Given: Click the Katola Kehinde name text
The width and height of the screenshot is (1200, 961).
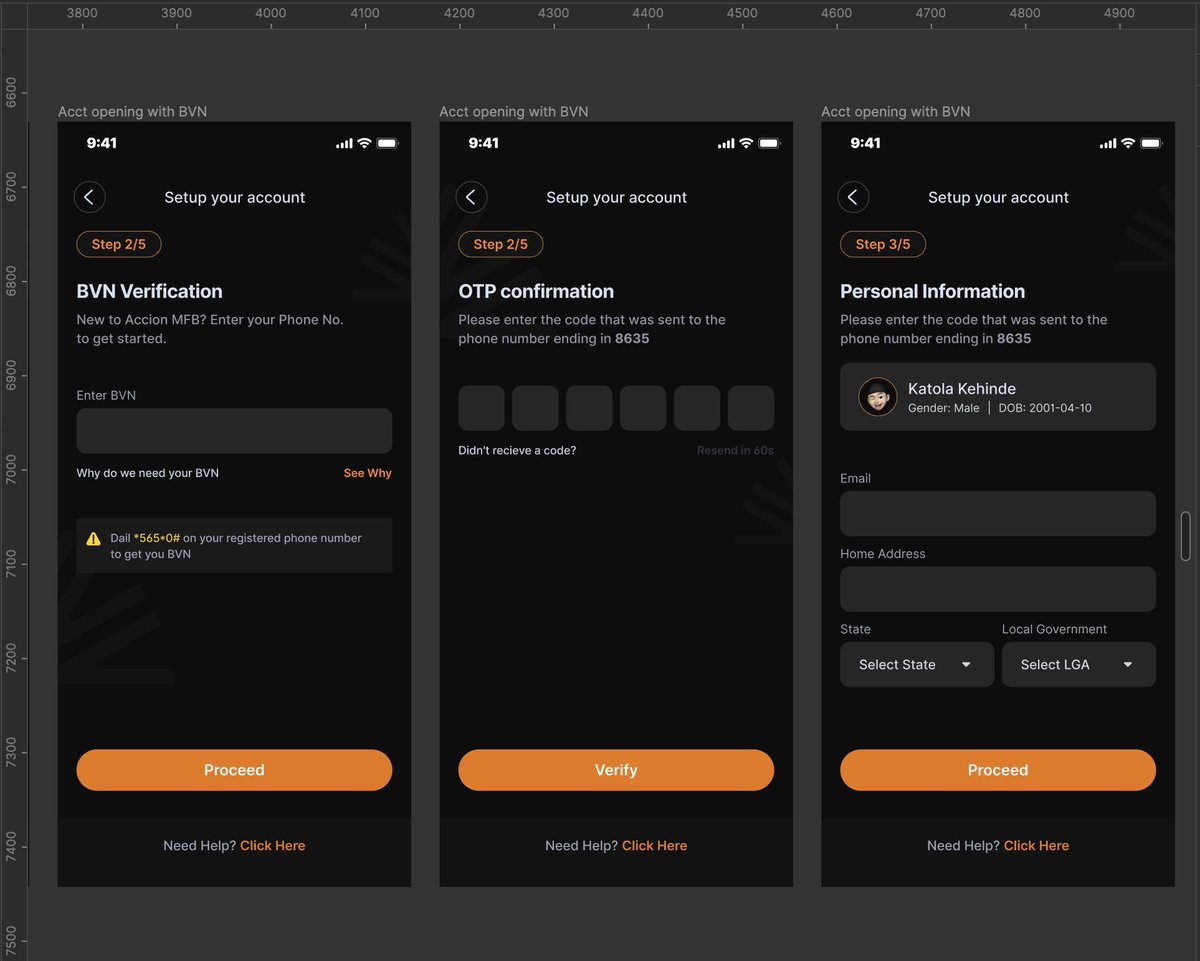Looking at the screenshot, I should (x=962, y=389).
